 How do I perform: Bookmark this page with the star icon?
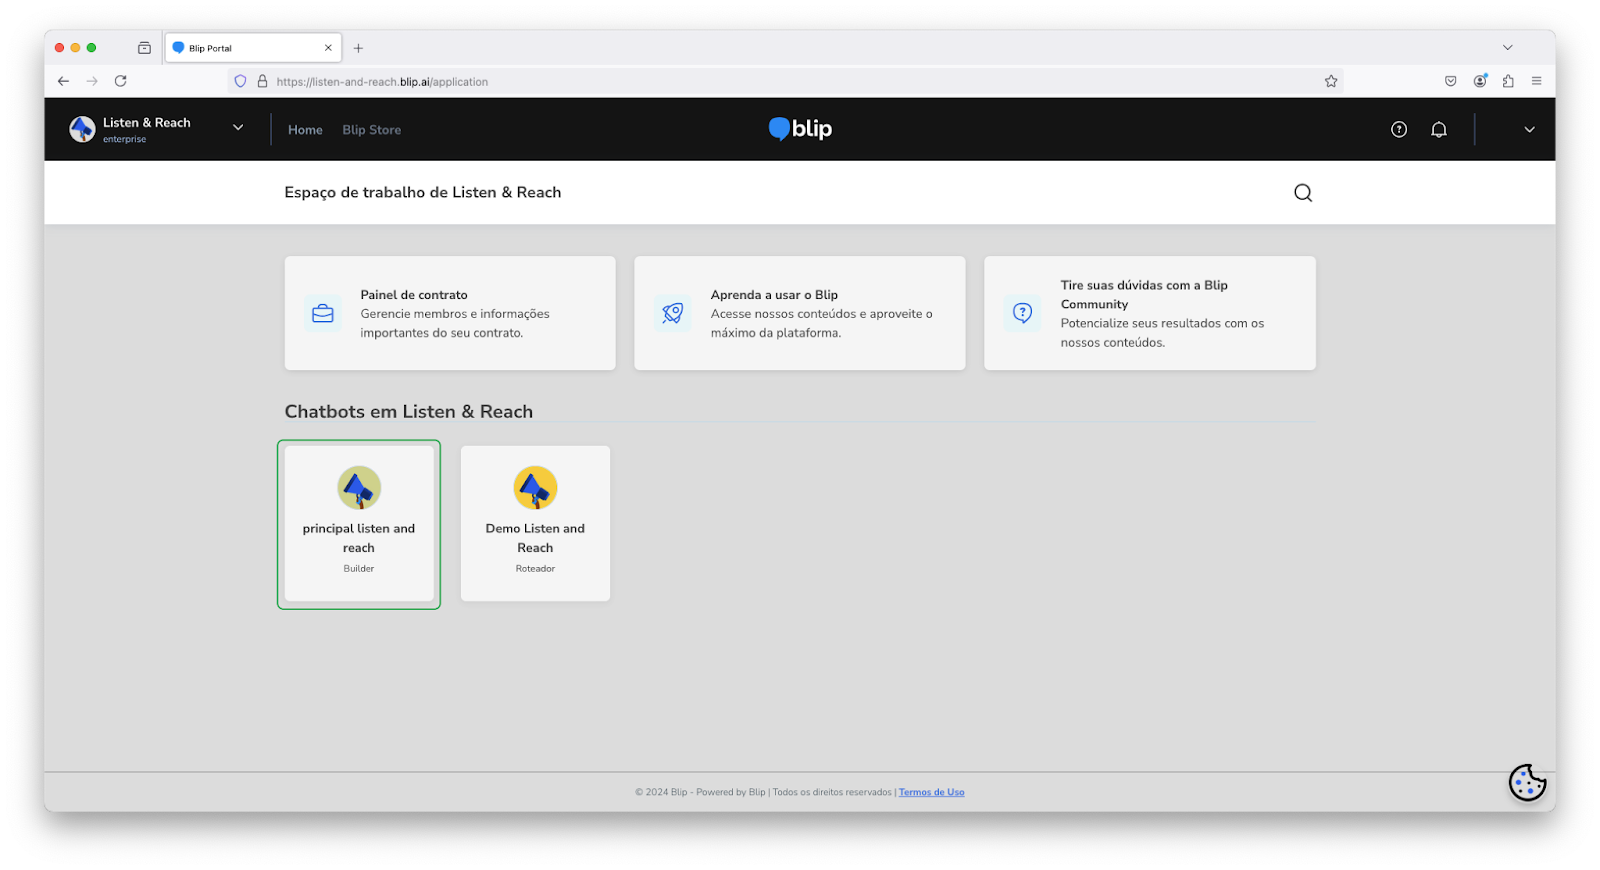pos(1331,82)
